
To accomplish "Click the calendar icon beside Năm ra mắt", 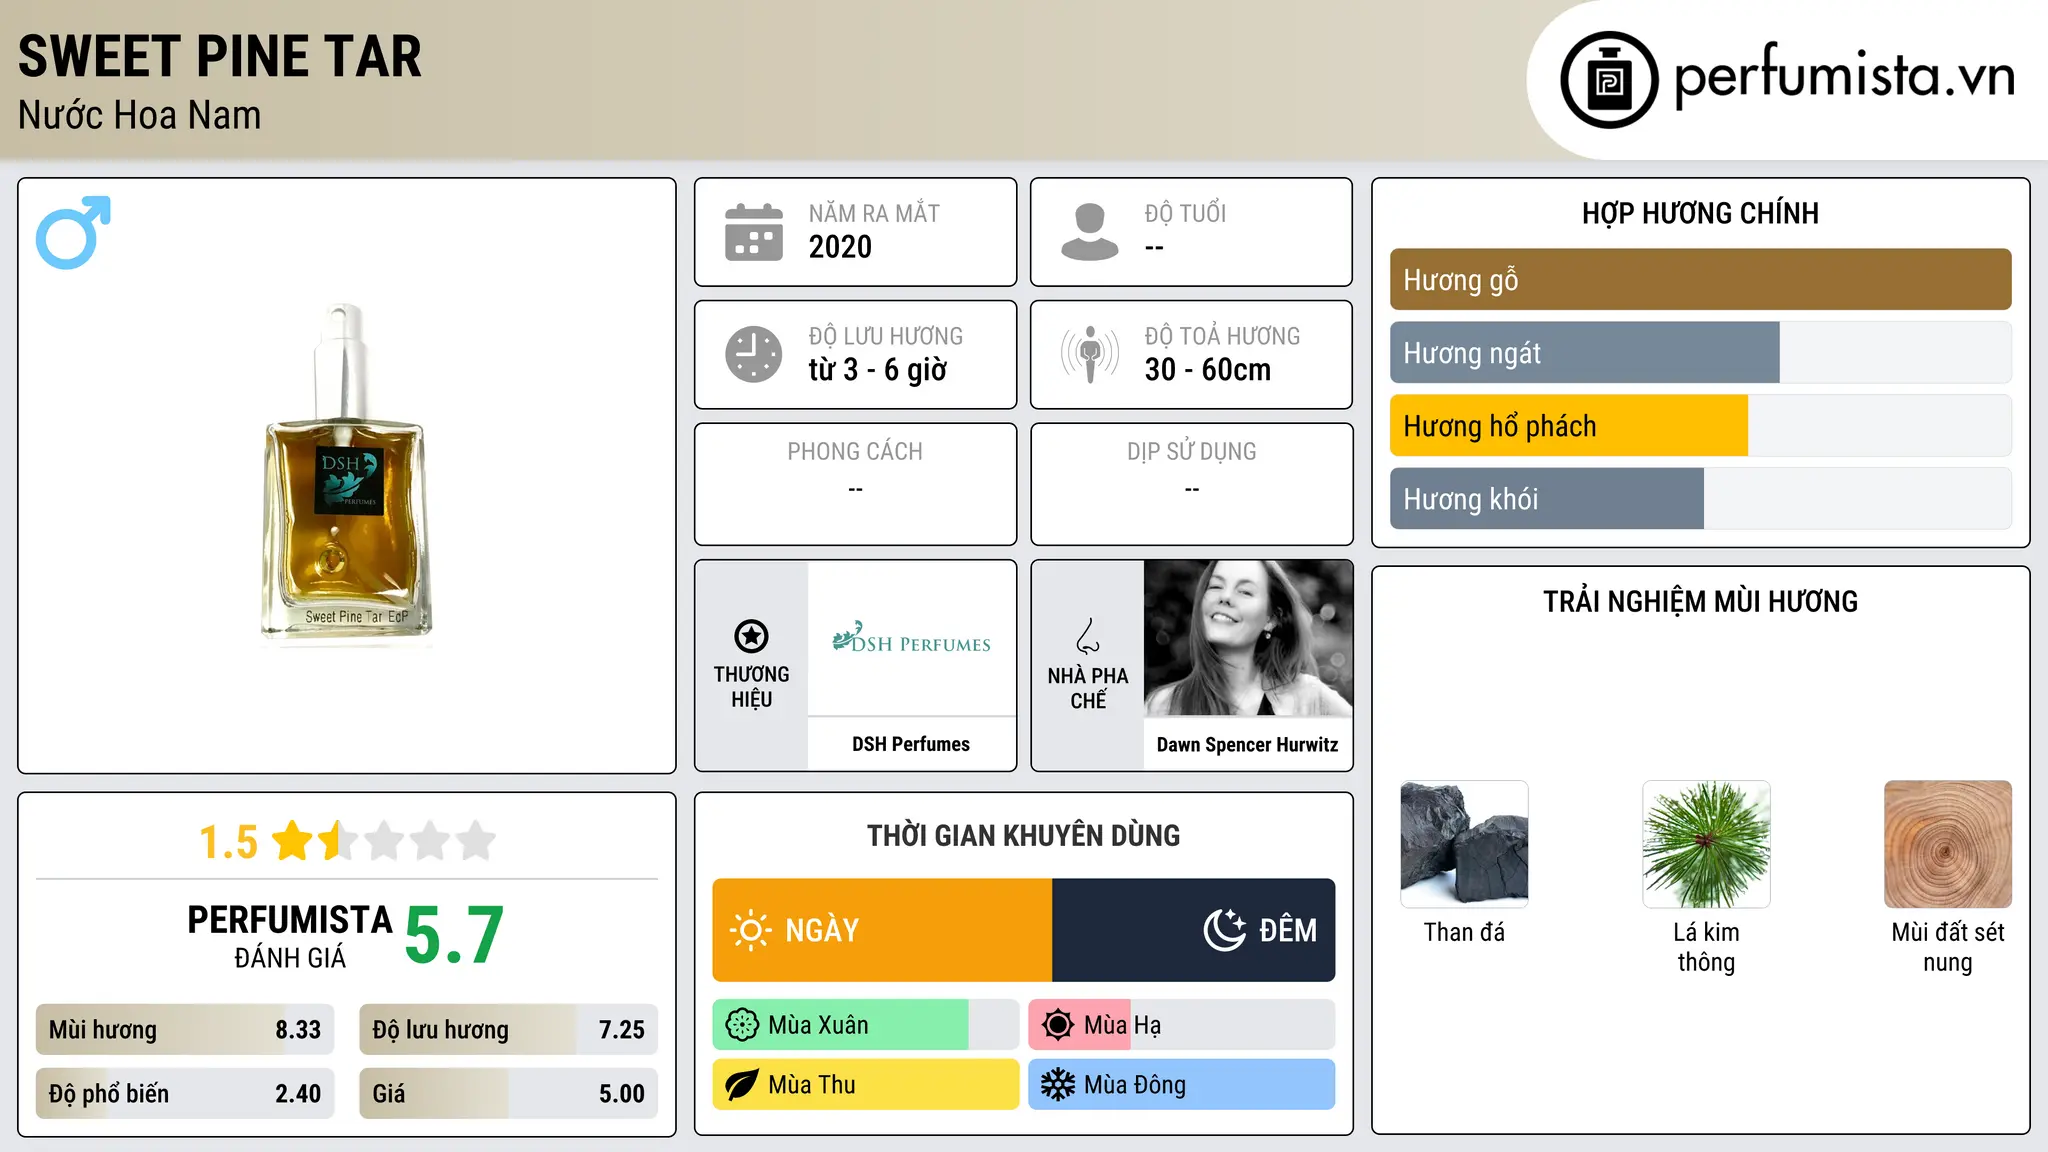I will point(754,232).
